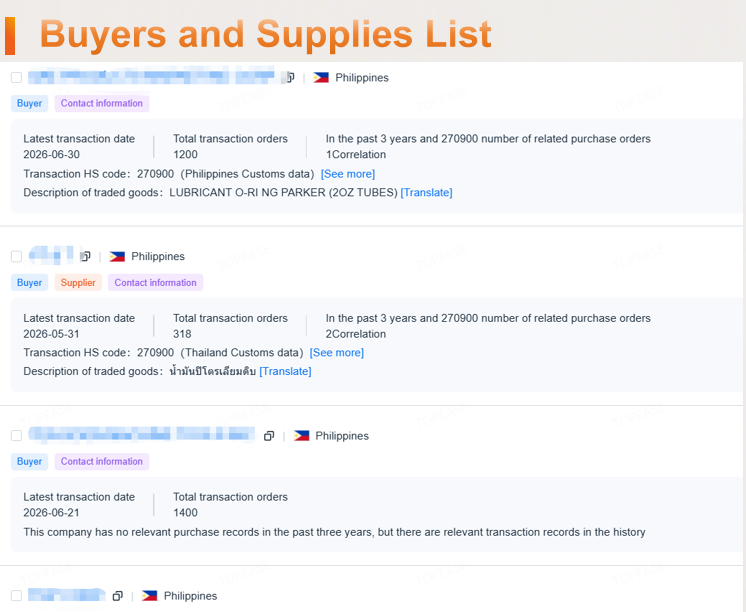Expand See more for Philippines Customs data

click(x=348, y=174)
